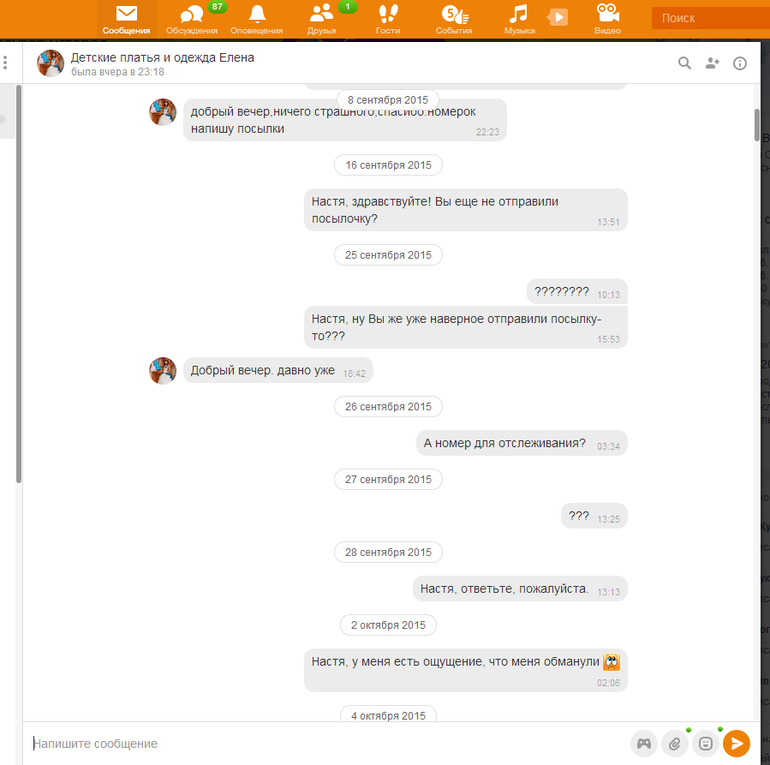Open the Гости footprints section
Image resolution: width=770 pixels, height=765 pixels.
(387, 19)
